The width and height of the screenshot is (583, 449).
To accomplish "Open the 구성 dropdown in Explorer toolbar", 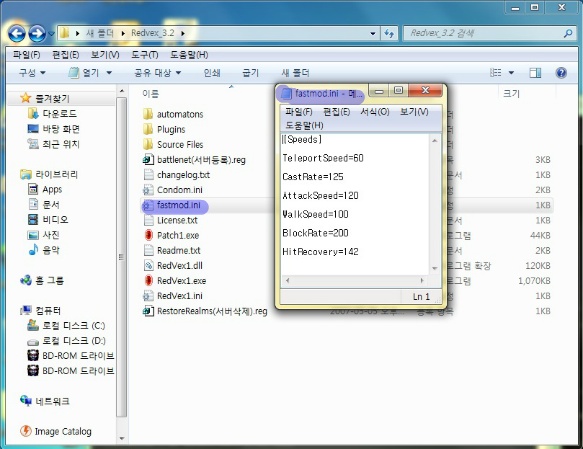I will [32, 72].
